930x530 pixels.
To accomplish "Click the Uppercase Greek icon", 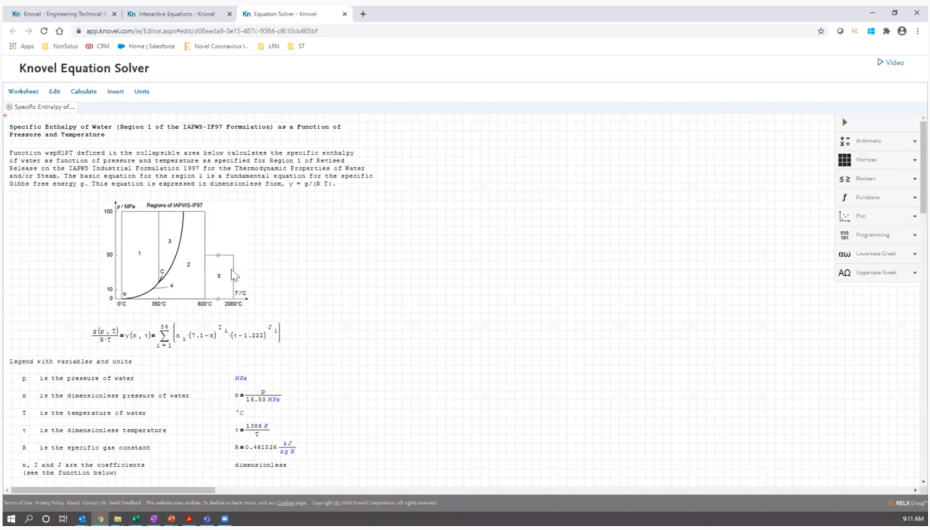I will coord(845,272).
